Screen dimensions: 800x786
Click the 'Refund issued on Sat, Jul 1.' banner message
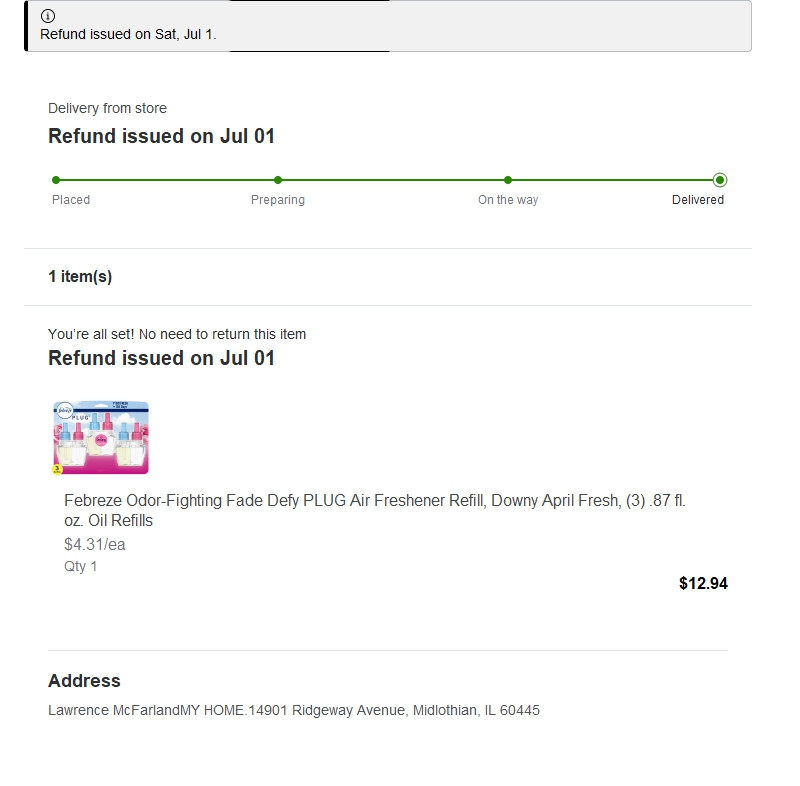tap(128, 34)
